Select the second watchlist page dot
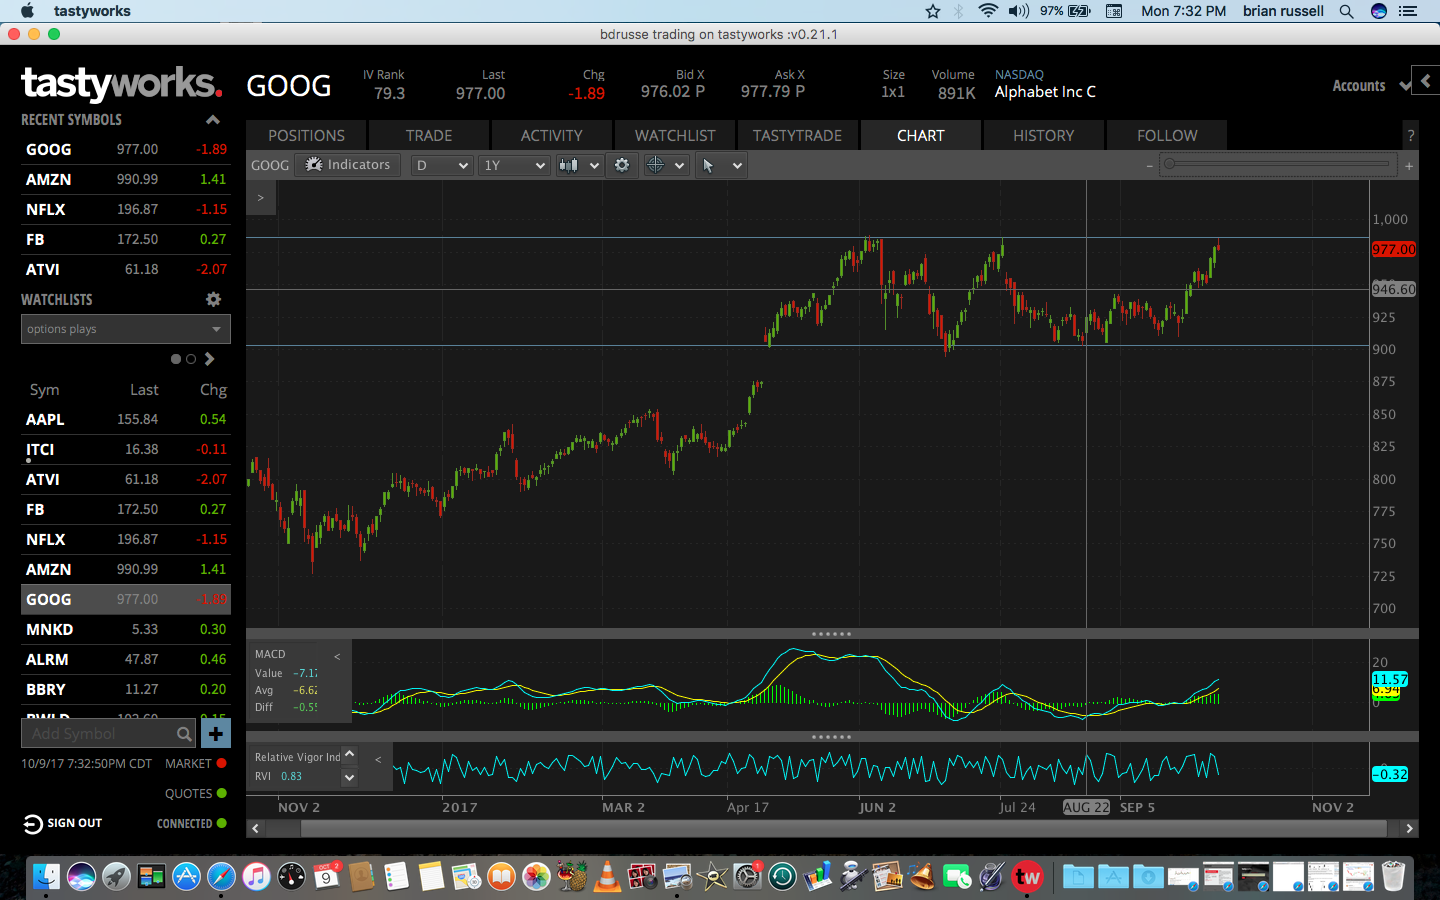 click(x=191, y=359)
